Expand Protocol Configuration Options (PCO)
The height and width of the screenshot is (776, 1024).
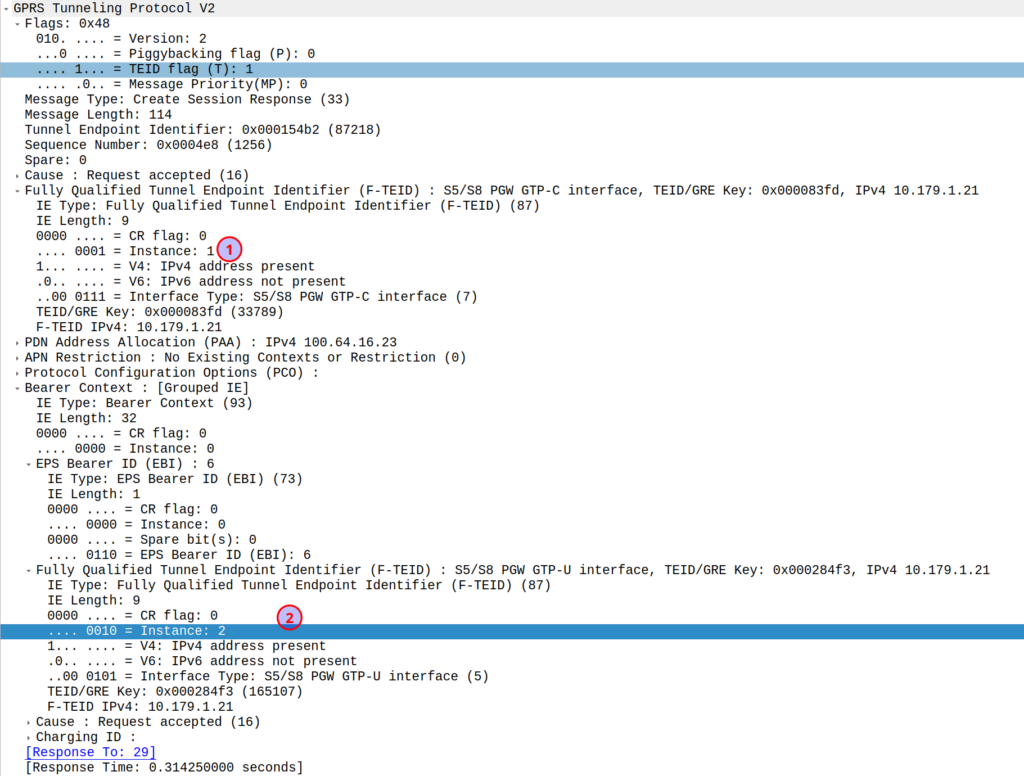point(17,373)
